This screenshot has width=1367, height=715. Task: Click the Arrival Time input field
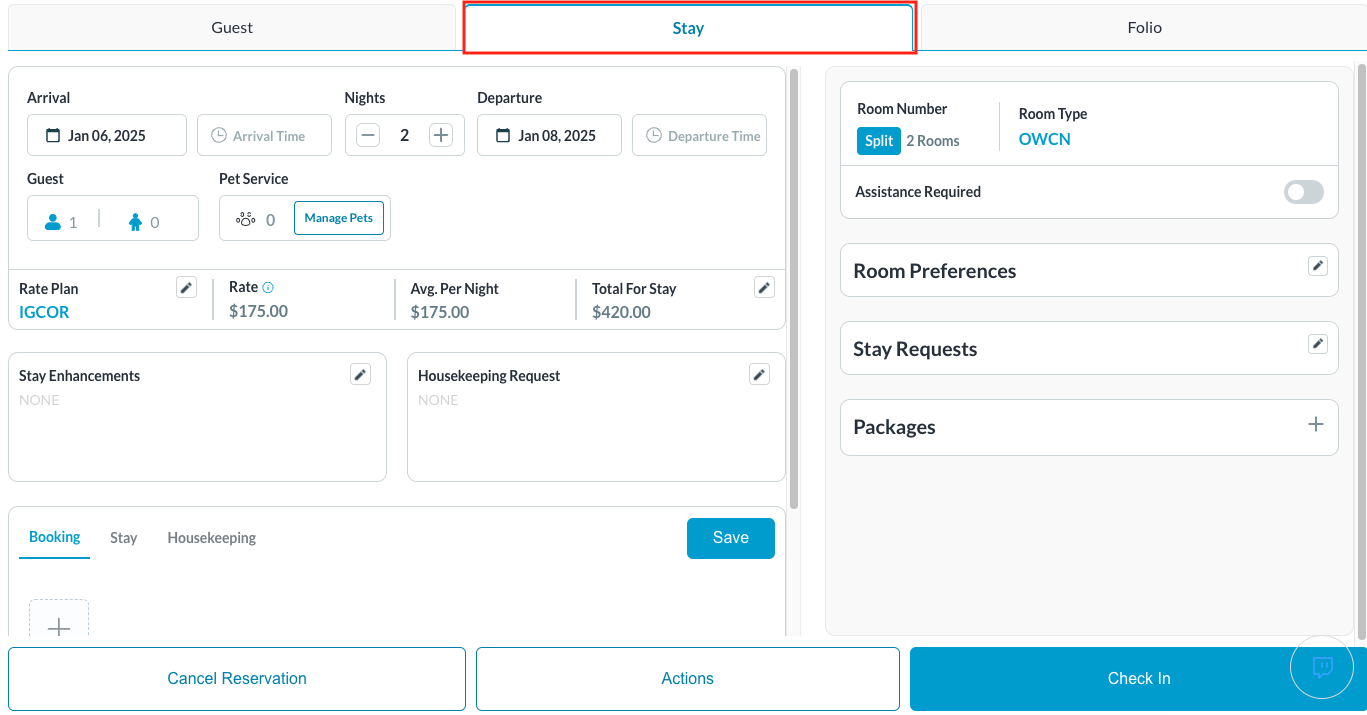click(264, 136)
